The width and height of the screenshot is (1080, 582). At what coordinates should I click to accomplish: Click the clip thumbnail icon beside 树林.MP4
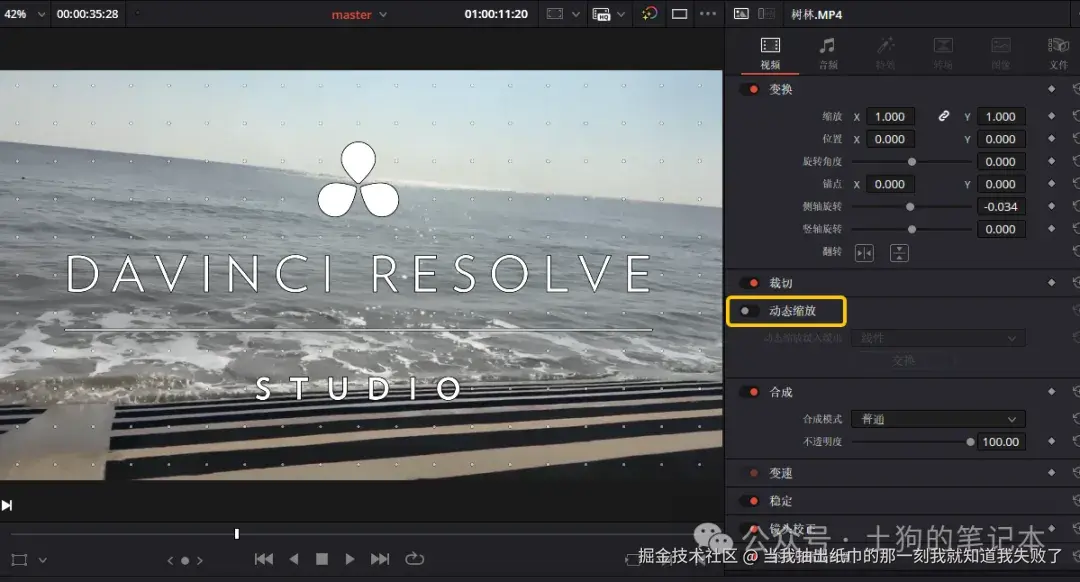click(x=741, y=14)
